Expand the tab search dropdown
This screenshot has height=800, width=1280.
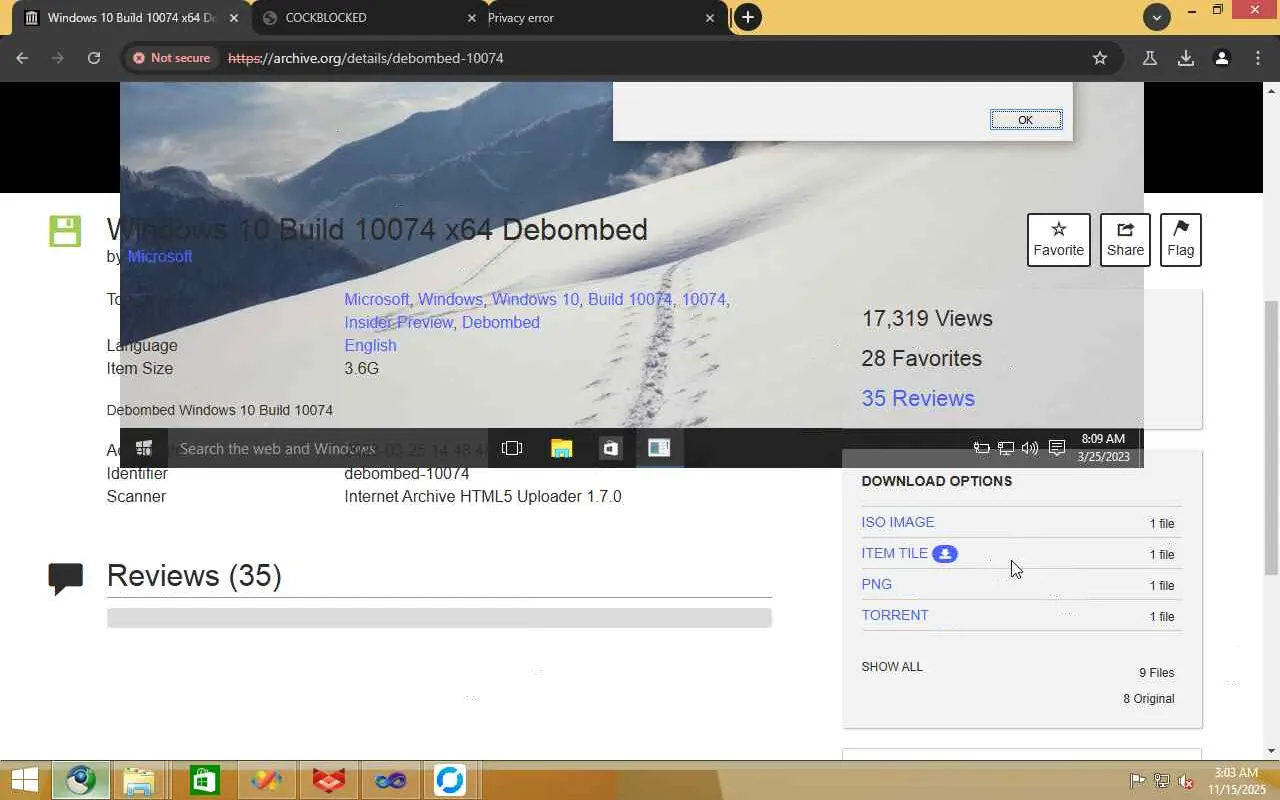(1156, 17)
